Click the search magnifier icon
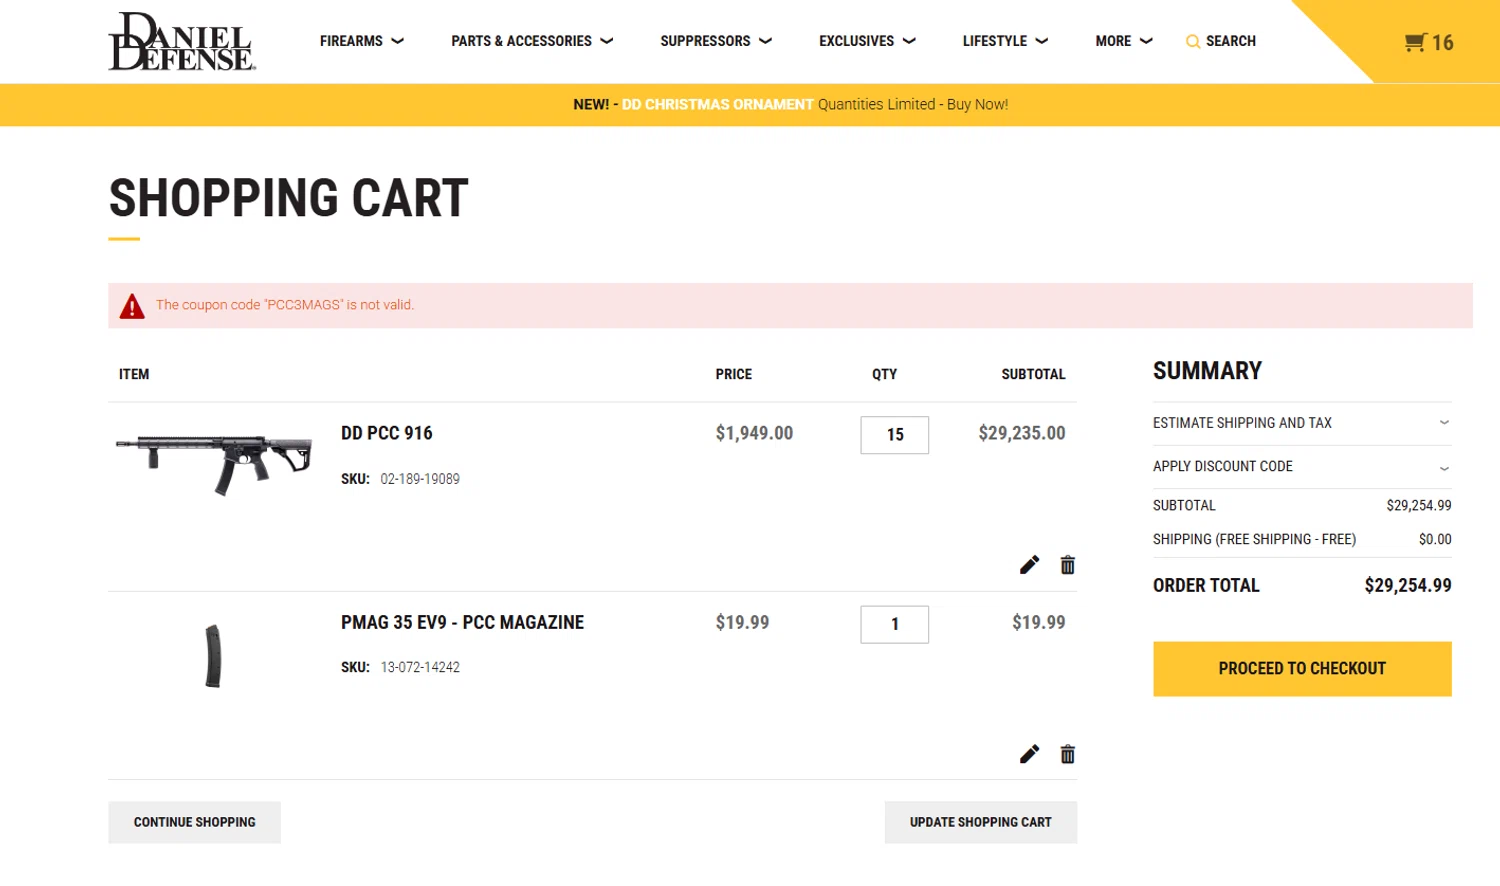Image resolution: width=1500 pixels, height=886 pixels. coord(1192,42)
